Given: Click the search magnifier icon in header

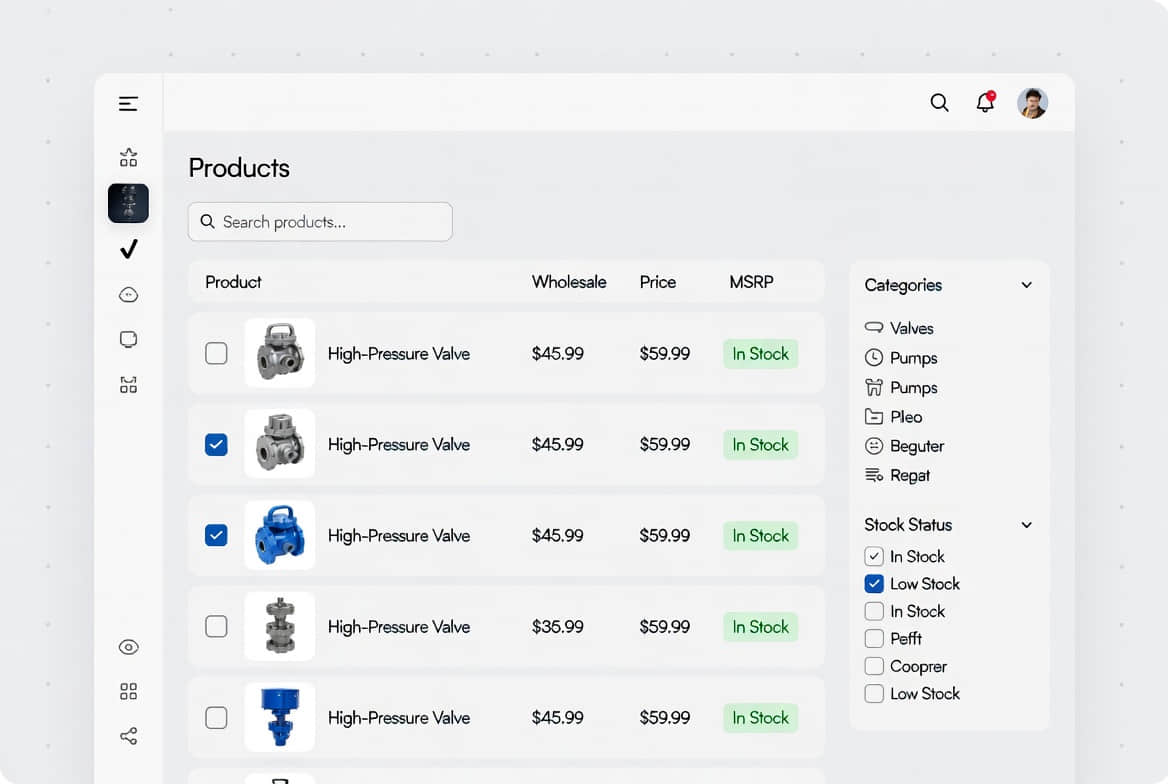Looking at the screenshot, I should [939, 103].
